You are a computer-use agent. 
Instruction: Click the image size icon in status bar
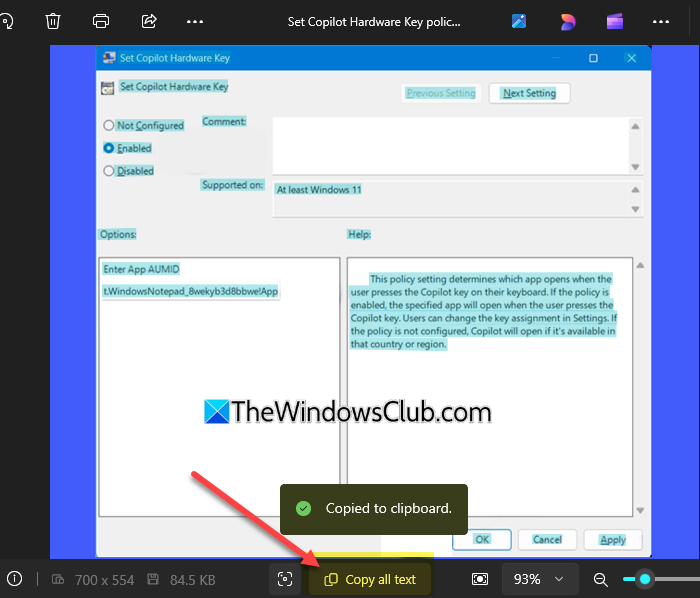click(58, 579)
